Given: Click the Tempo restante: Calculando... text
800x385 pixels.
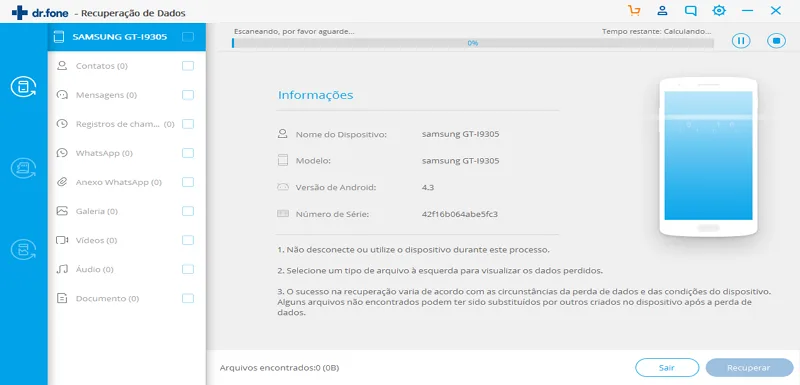Looking at the screenshot, I should [x=656, y=31].
